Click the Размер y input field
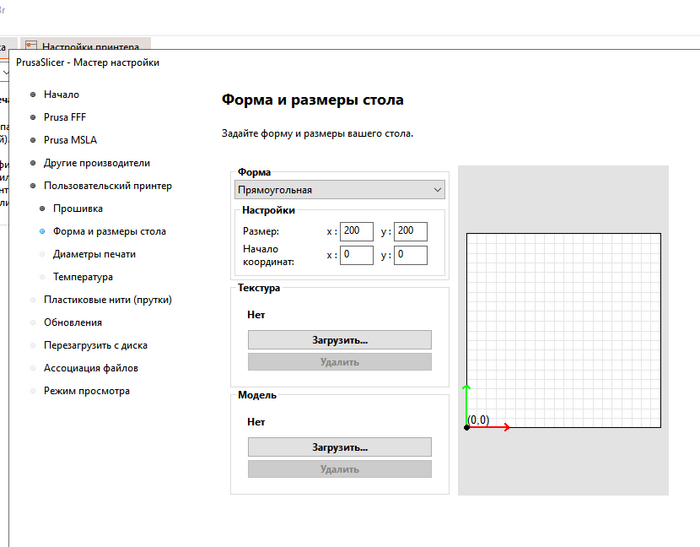Viewport: 700px width, 547px height. [410, 232]
